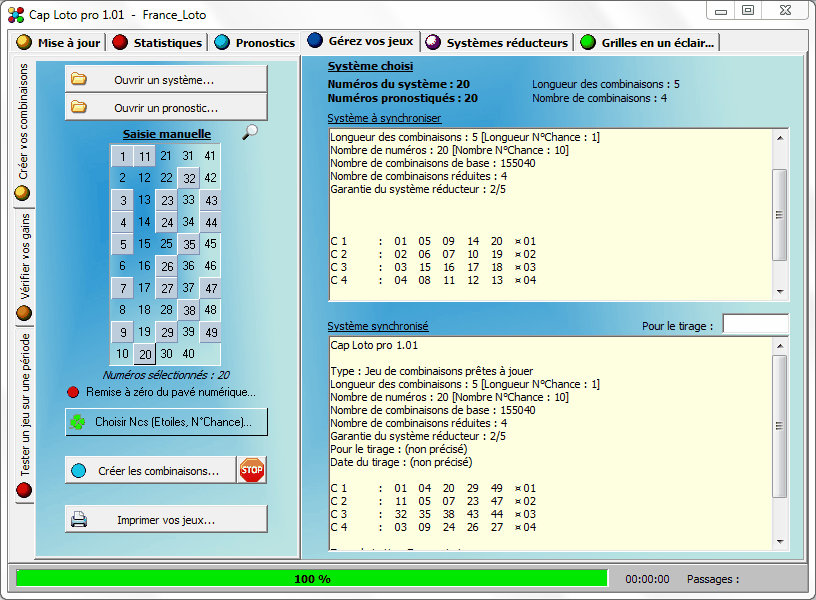Click Créer les combinaisons button
The height and width of the screenshot is (600, 816).
point(150,470)
